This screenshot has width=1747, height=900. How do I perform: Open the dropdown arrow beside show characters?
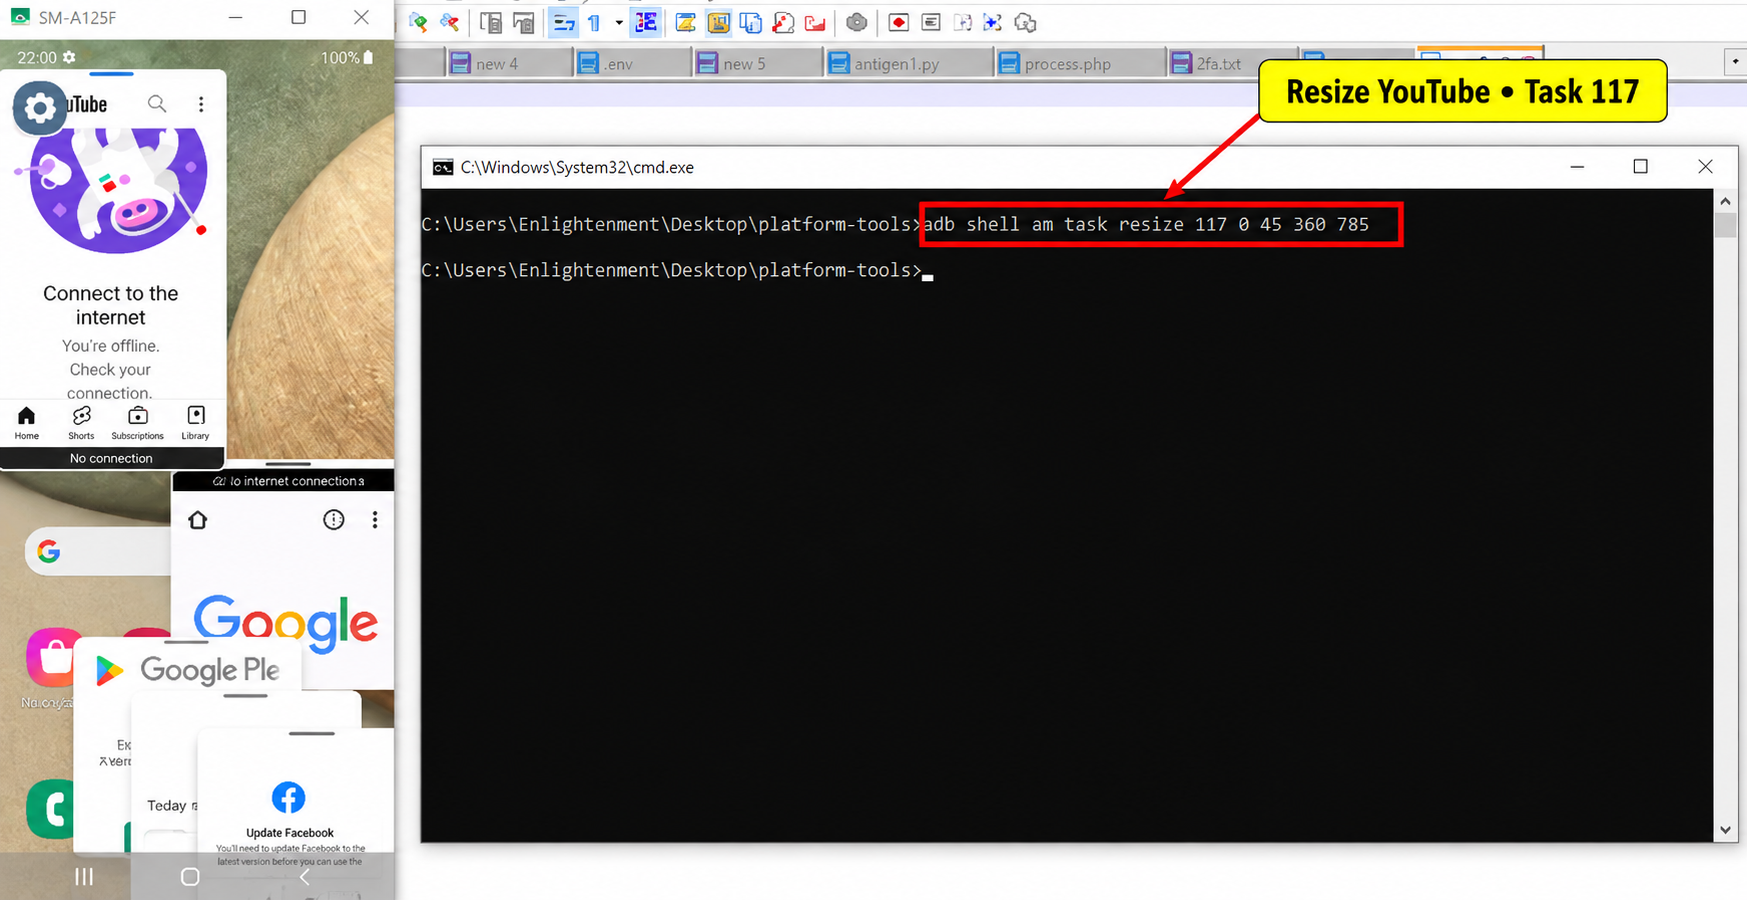point(619,23)
